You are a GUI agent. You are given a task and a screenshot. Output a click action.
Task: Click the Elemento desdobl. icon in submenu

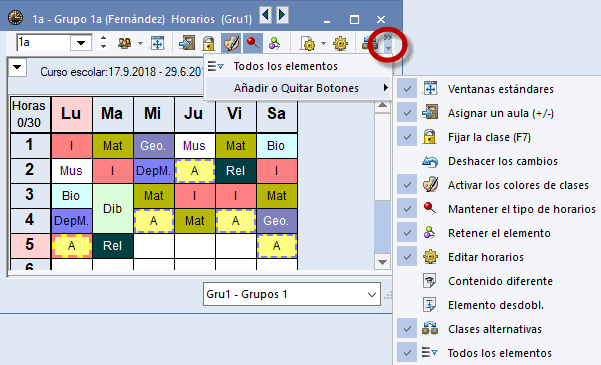430,305
